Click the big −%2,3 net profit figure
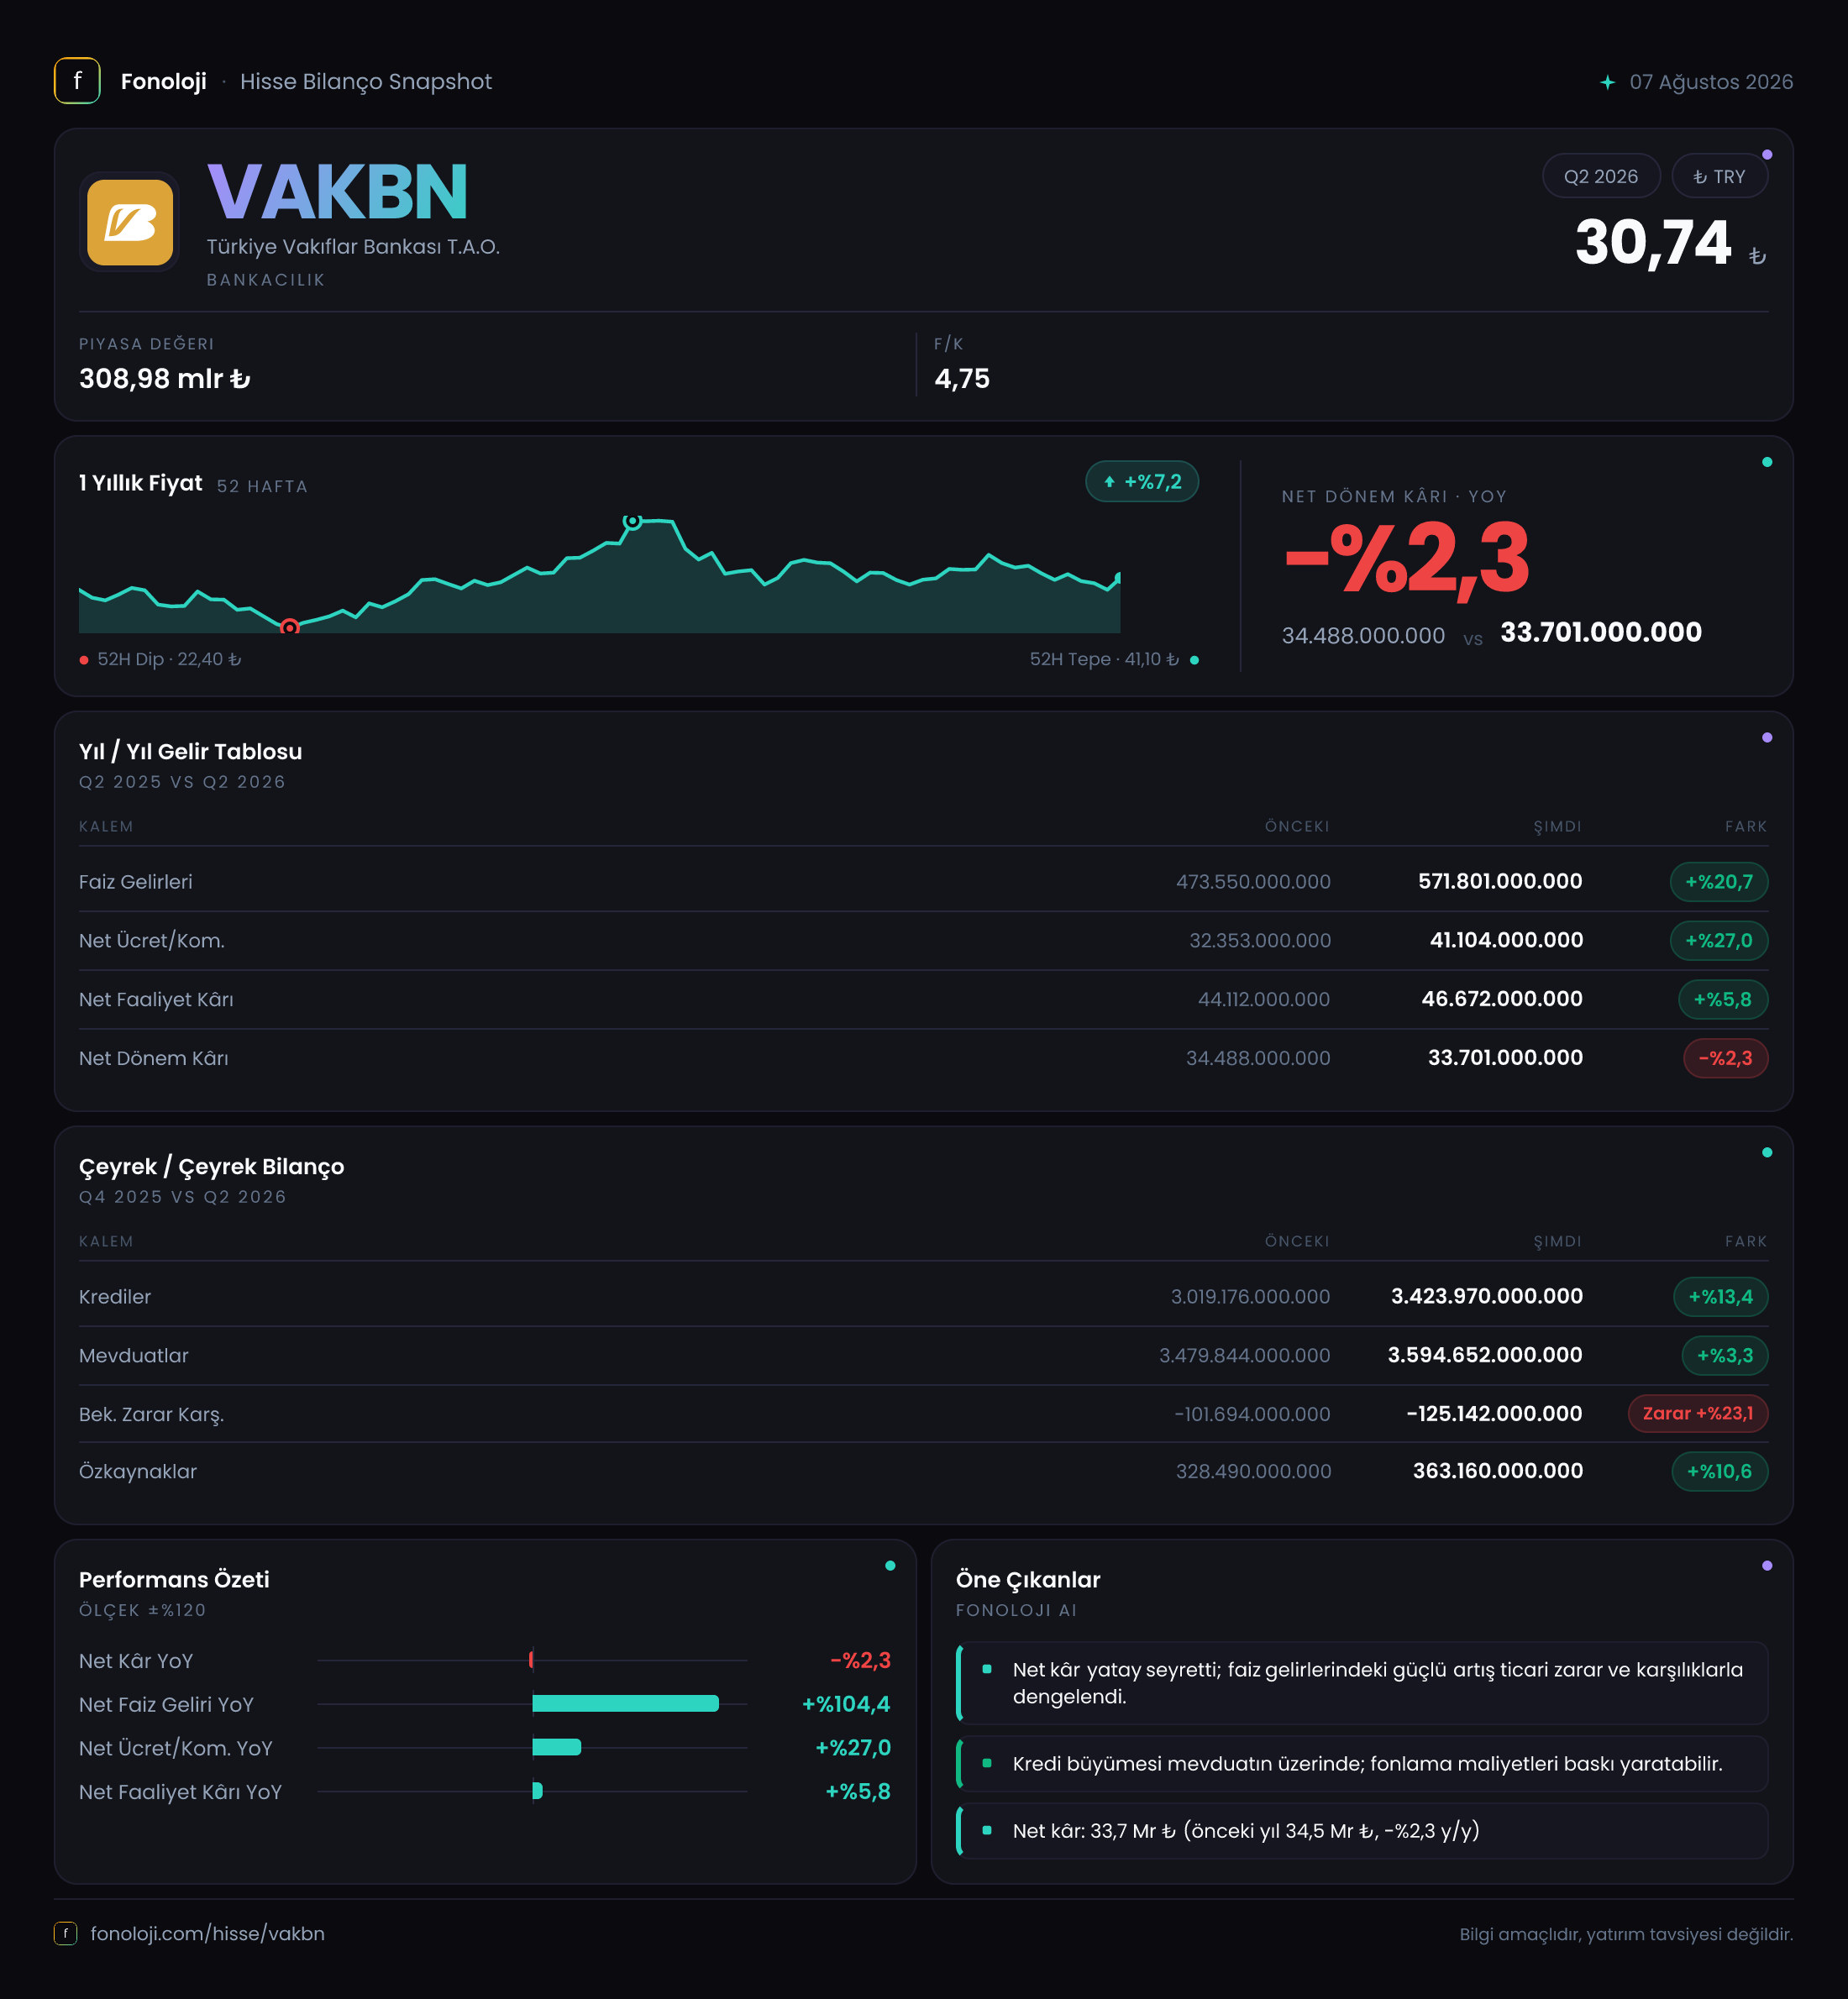Screen dimensions: 1848x1999 pyautogui.click(x=1406, y=559)
